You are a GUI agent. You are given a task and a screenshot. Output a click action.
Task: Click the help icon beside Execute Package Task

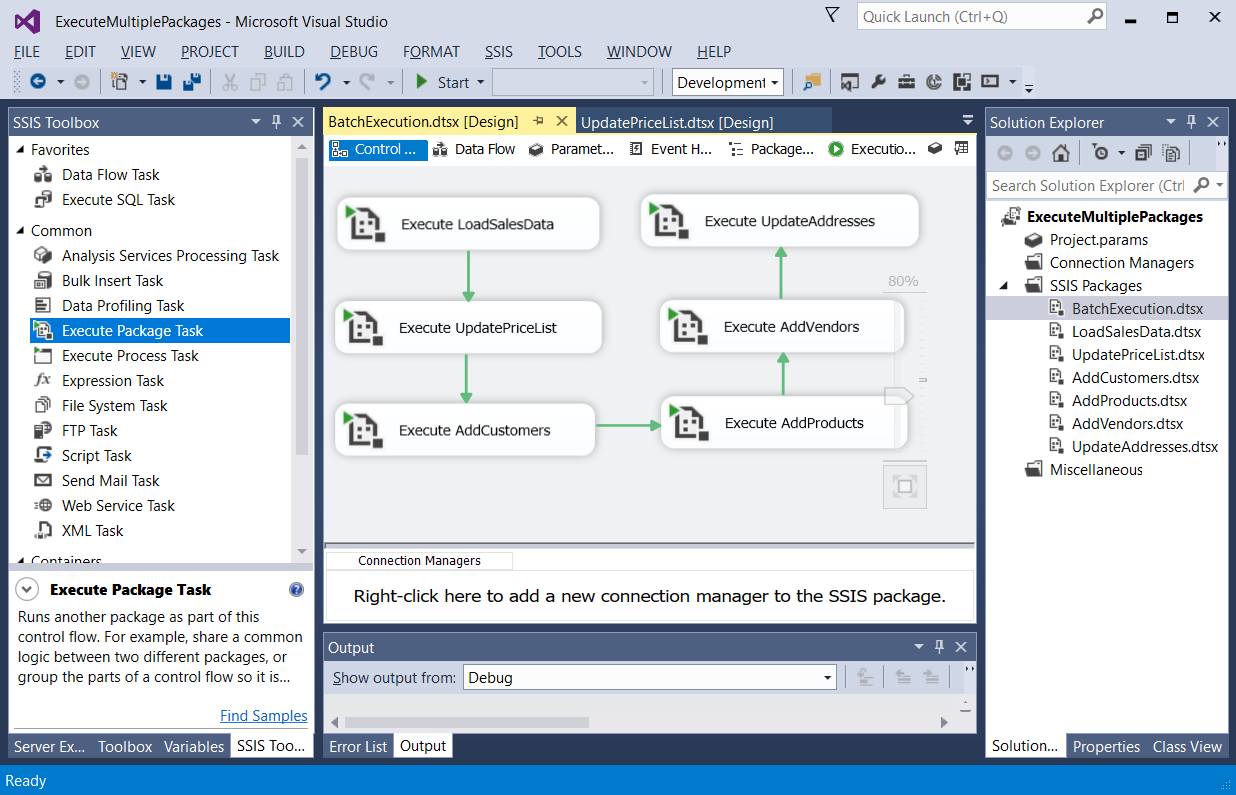click(296, 589)
